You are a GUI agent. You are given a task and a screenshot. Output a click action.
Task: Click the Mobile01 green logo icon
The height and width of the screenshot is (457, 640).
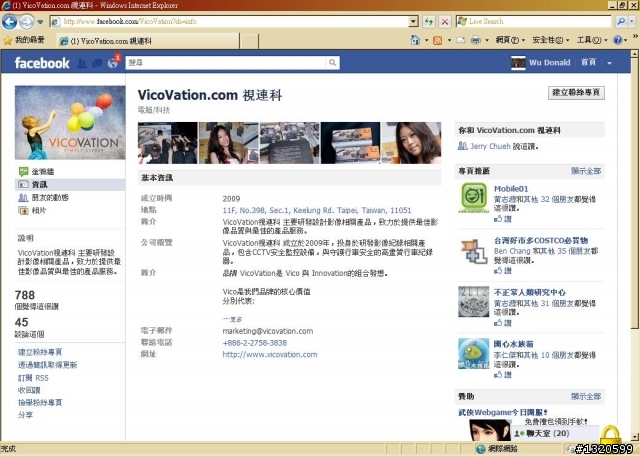(x=473, y=197)
